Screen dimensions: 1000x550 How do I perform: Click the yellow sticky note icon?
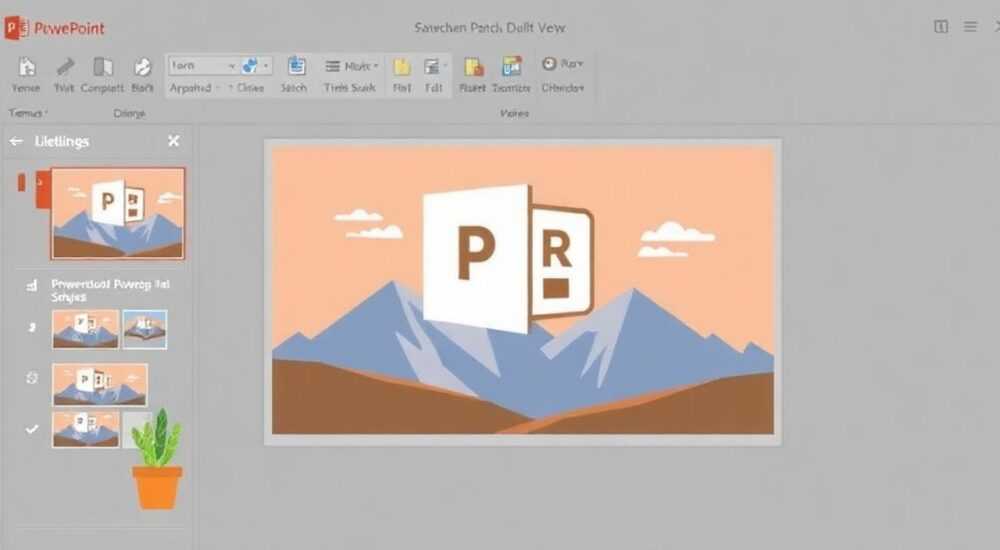[401, 67]
